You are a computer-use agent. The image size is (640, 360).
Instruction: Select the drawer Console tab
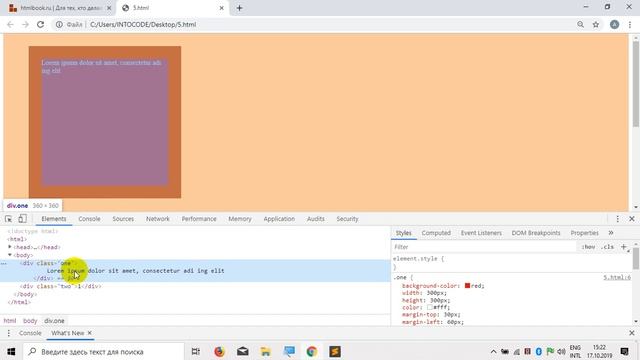click(30, 333)
